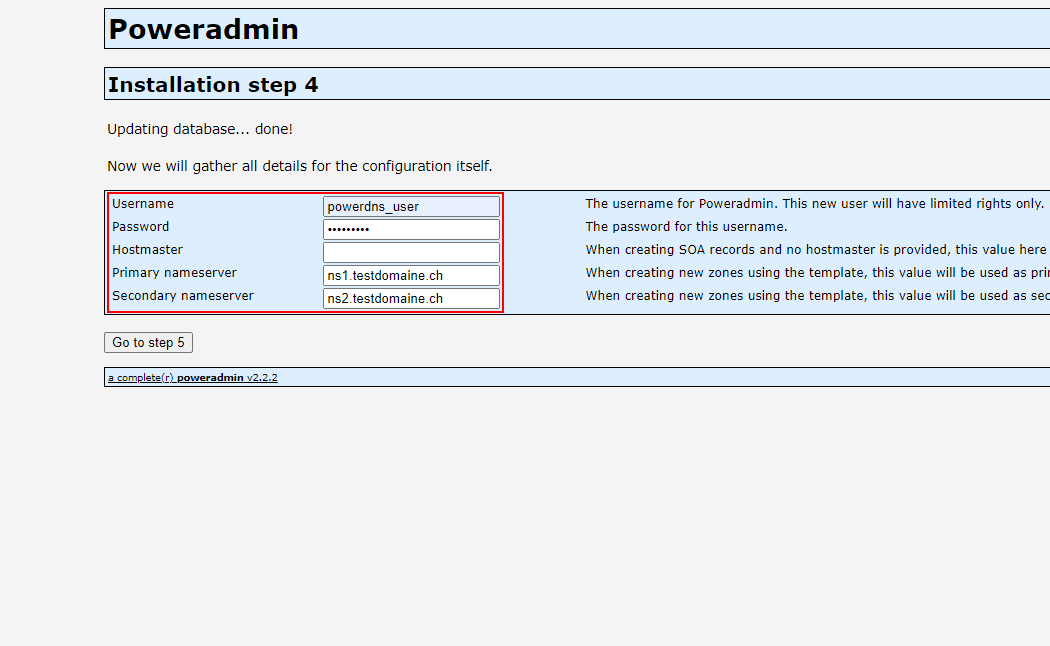
Task: Click 'The username for Poweradmin' description
Action: coord(814,204)
